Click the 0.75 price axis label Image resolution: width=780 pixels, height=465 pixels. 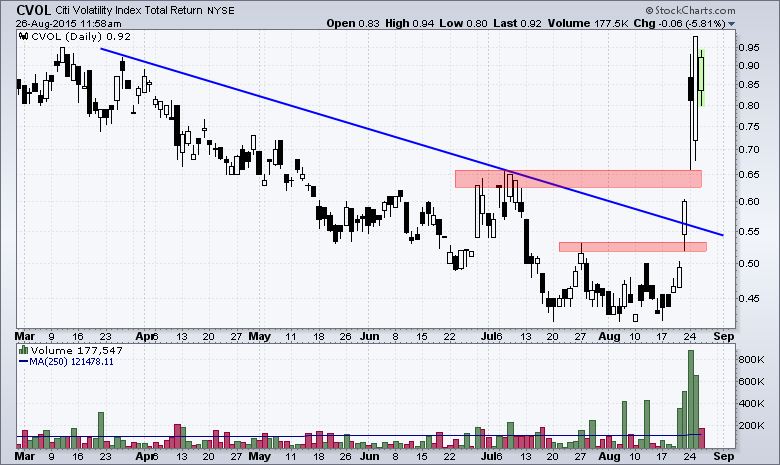tap(749, 127)
